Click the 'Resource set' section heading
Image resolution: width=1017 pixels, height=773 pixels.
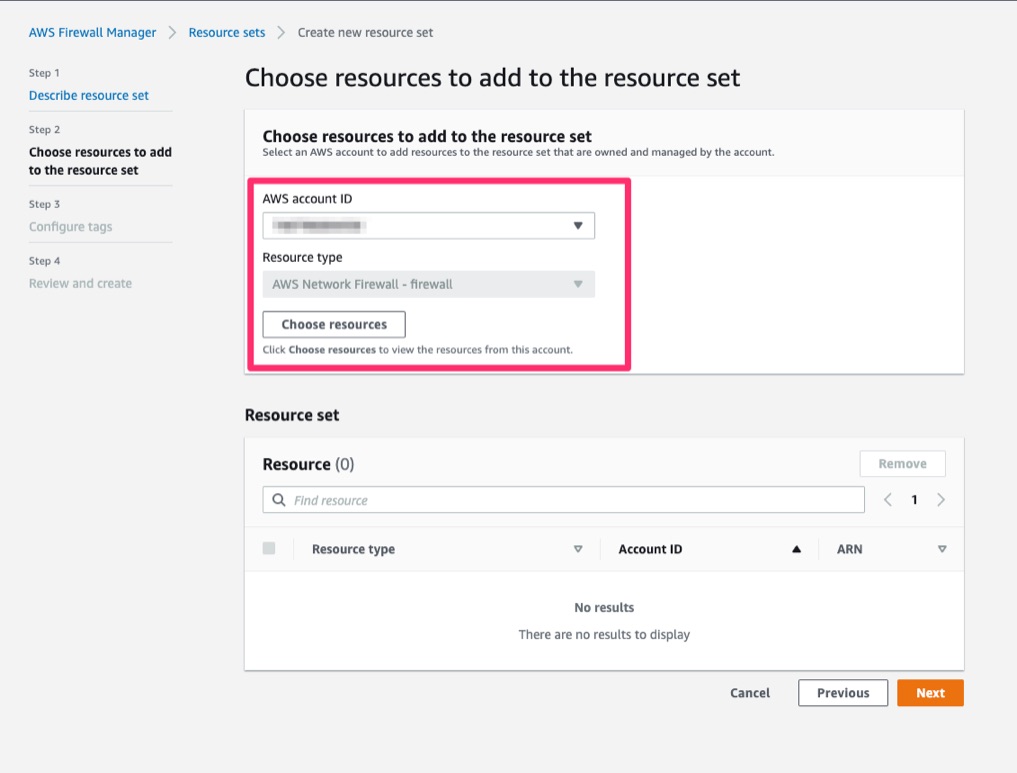292,415
